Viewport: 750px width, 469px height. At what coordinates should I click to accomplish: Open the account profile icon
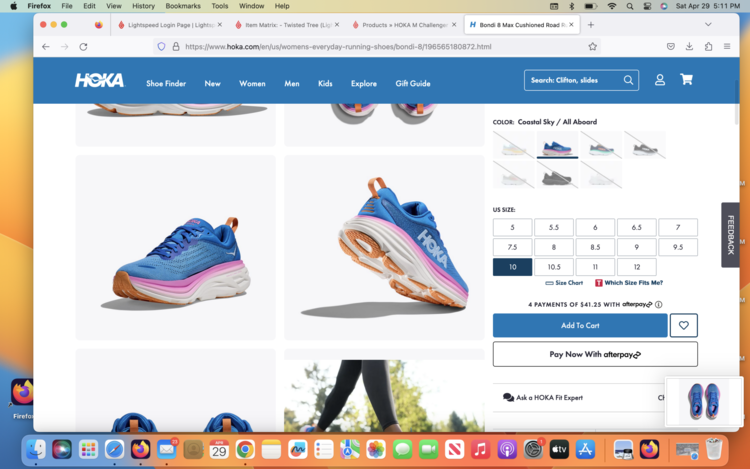[660, 80]
